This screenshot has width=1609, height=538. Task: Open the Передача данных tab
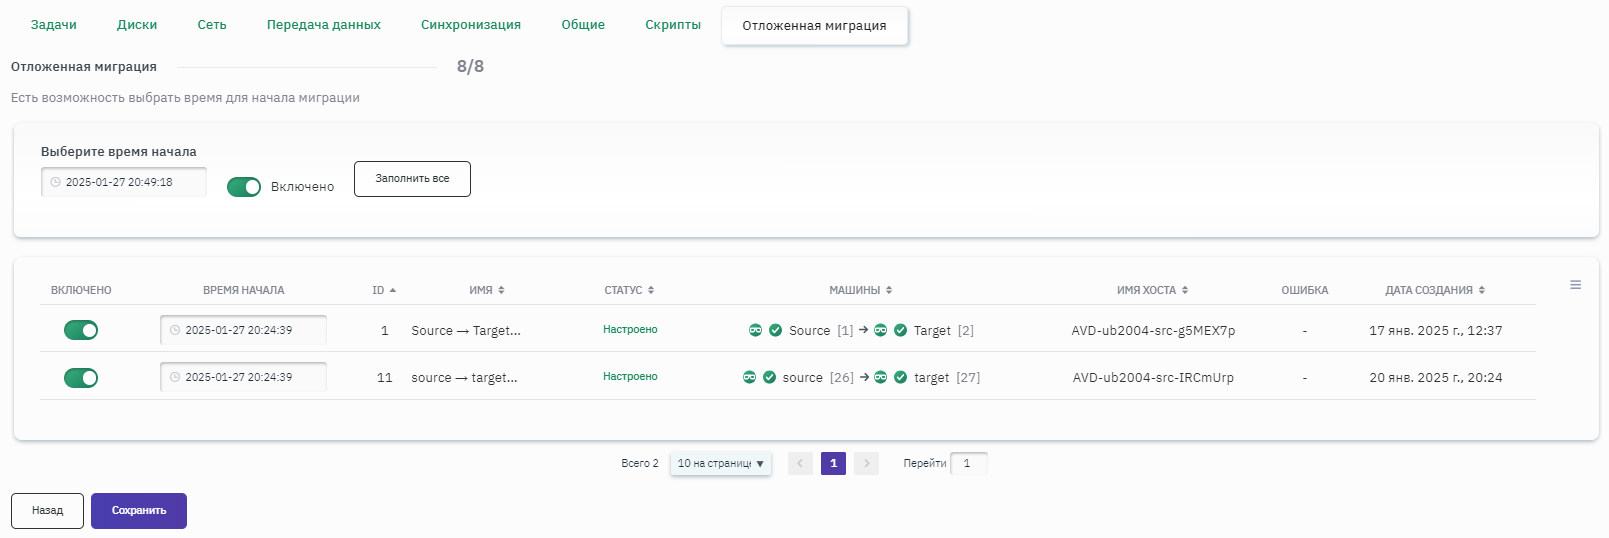click(323, 25)
